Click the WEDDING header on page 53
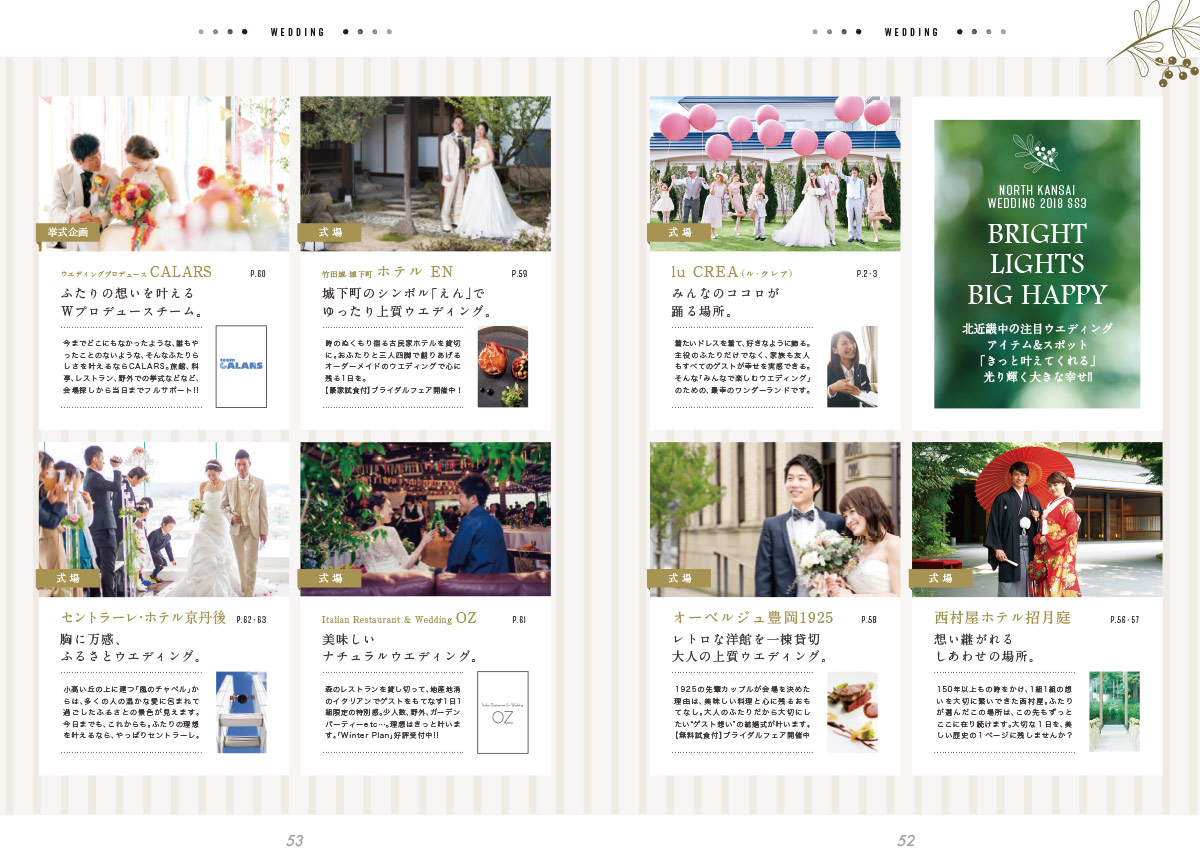1200x862 pixels. [298, 32]
